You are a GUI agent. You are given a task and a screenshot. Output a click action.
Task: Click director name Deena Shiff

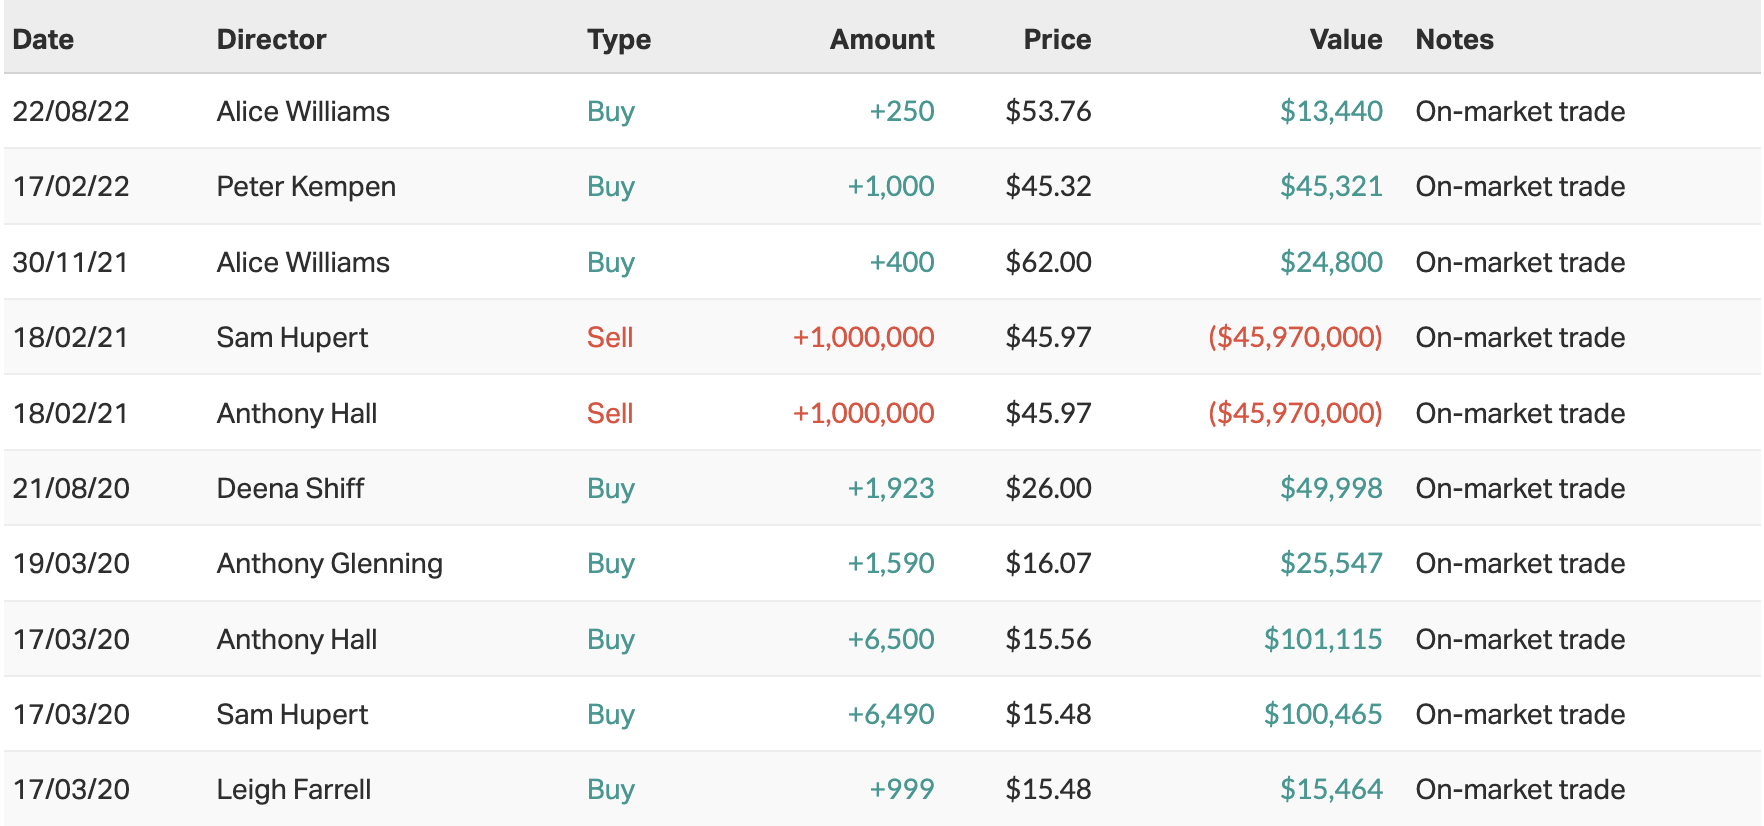pos(290,488)
